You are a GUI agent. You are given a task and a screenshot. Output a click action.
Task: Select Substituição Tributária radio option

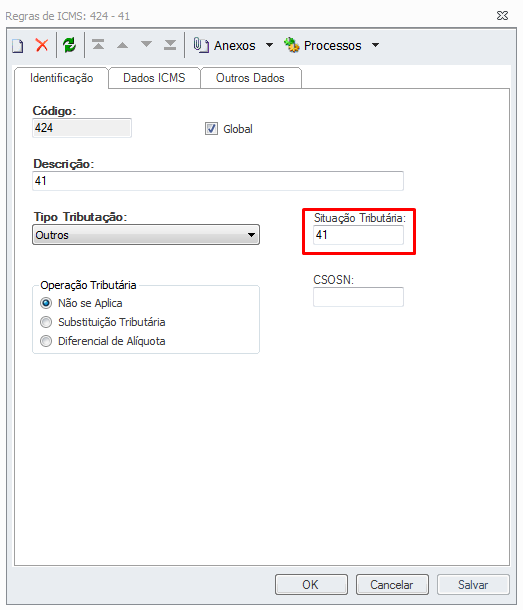[x=46, y=322]
